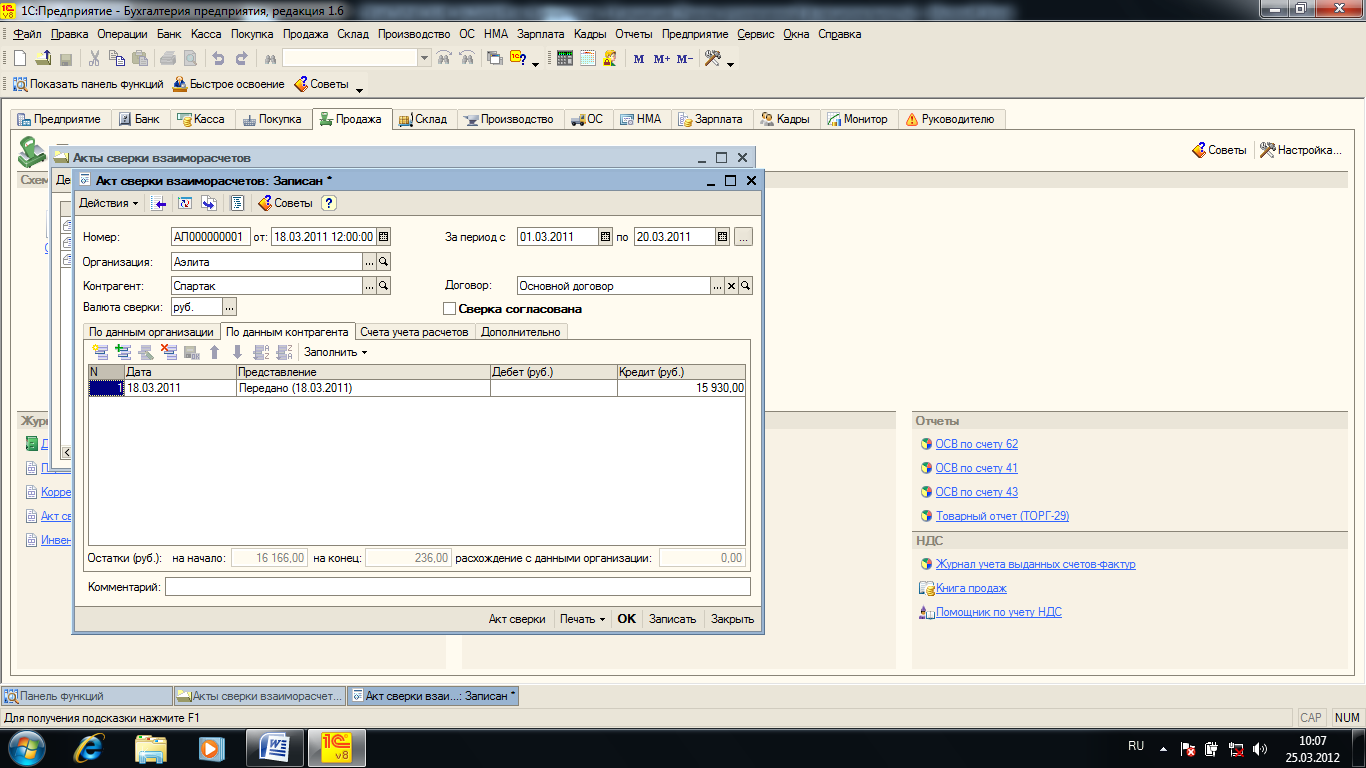The image size is (1366, 768).
Task: Click ellipsis selector for Организация field
Action: (368, 261)
